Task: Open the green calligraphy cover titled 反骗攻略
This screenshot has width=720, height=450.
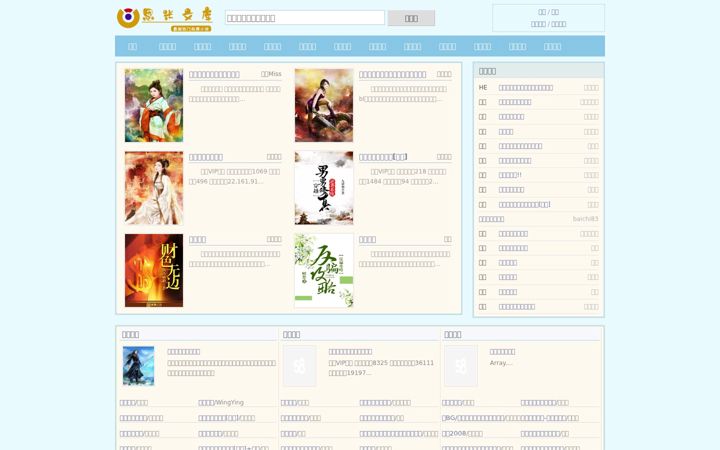Action: (x=324, y=270)
